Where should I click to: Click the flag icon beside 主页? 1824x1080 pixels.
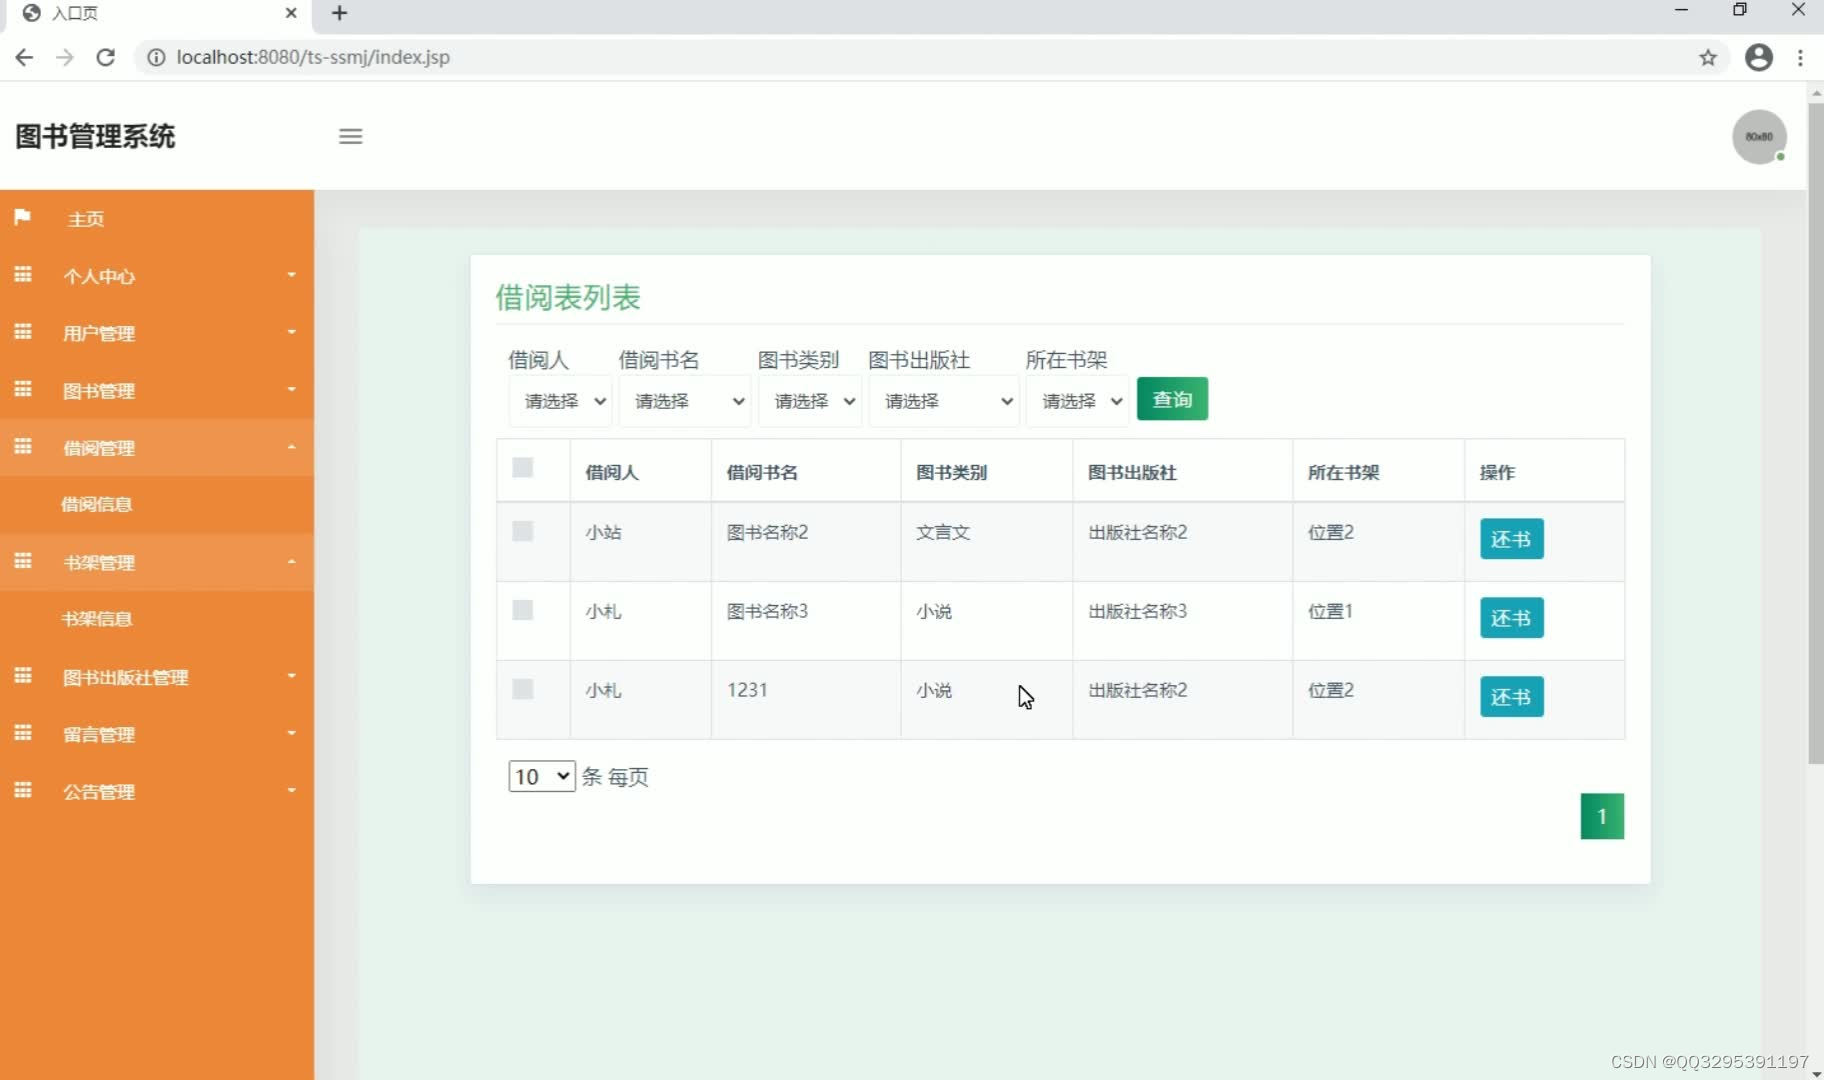click(x=22, y=217)
